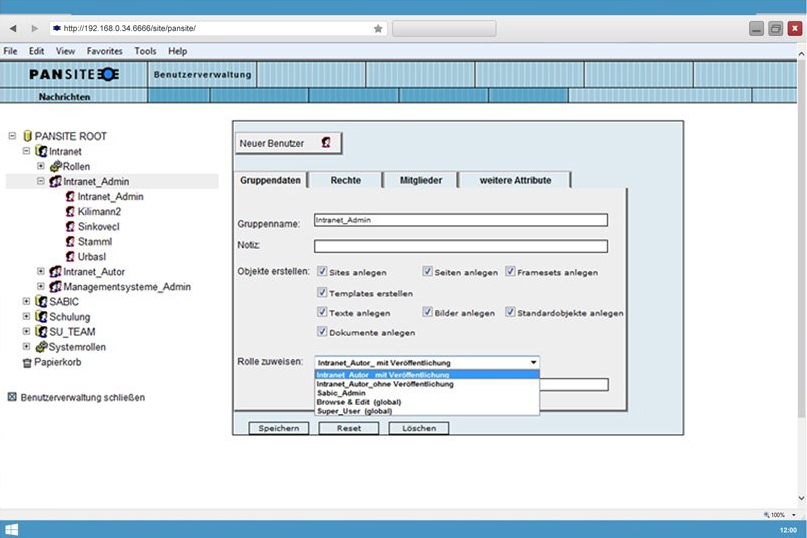Open the File menu
The height and width of the screenshot is (538, 807).
[10, 51]
